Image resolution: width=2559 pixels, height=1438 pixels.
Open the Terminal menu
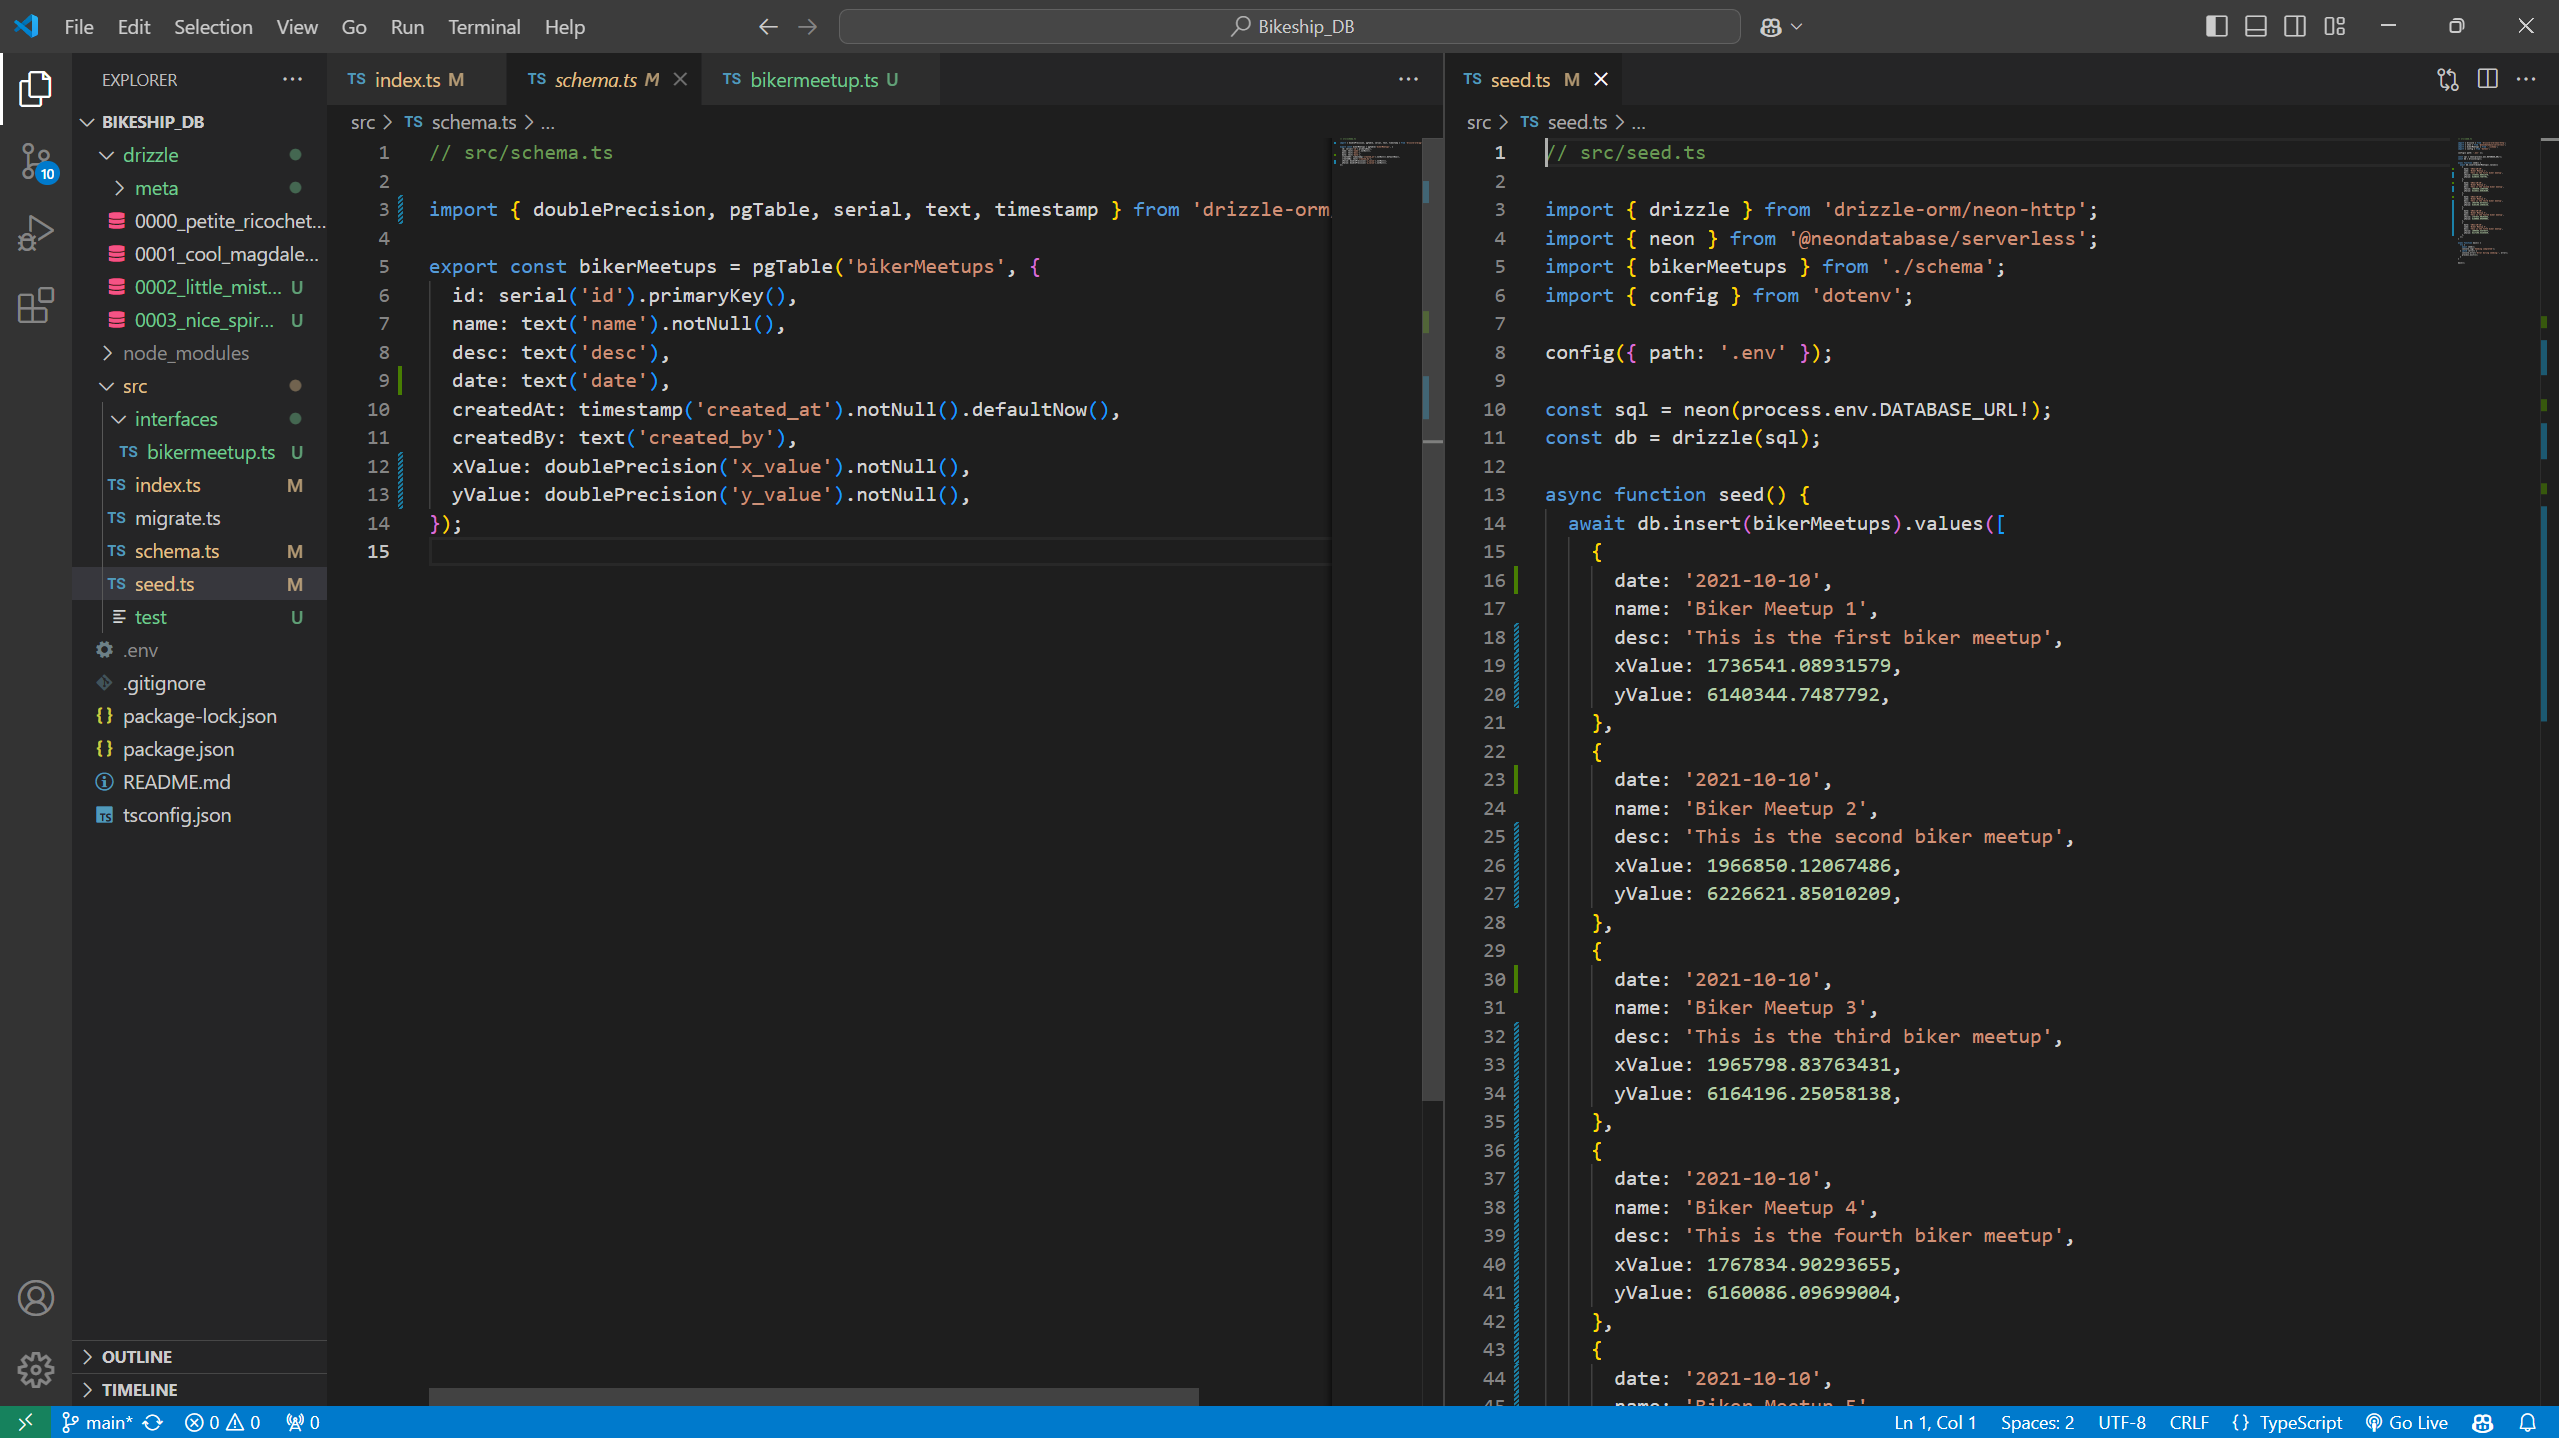pyautogui.click(x=484, y=27)
